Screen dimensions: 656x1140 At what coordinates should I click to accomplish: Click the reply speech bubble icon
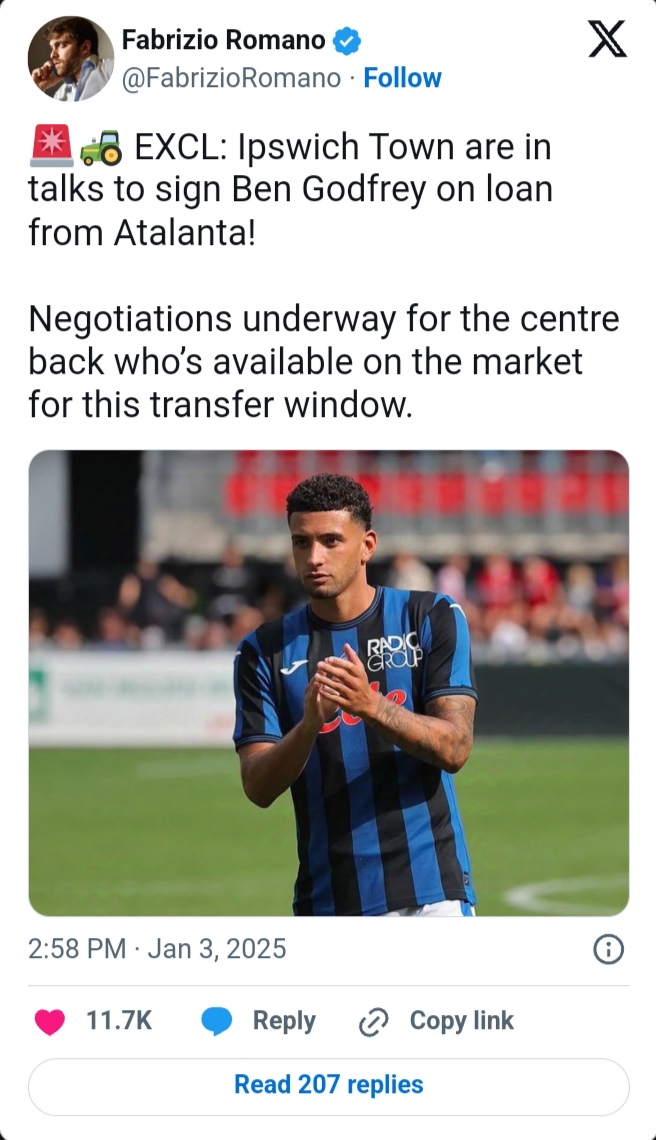point(216,1021)
